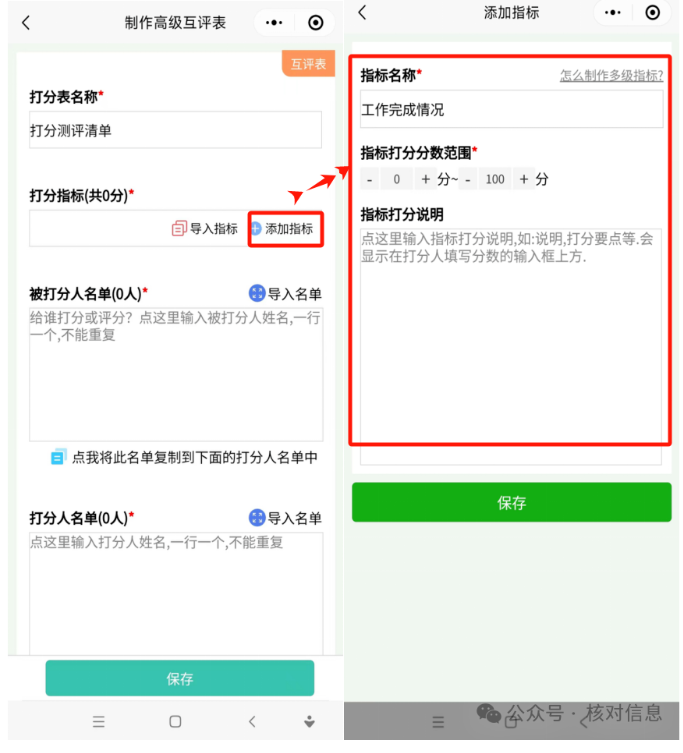Screen dimensions: 683x753
Task: Focus the 打分表名称 field with 打分测评清单
Action: pos(175,130)
